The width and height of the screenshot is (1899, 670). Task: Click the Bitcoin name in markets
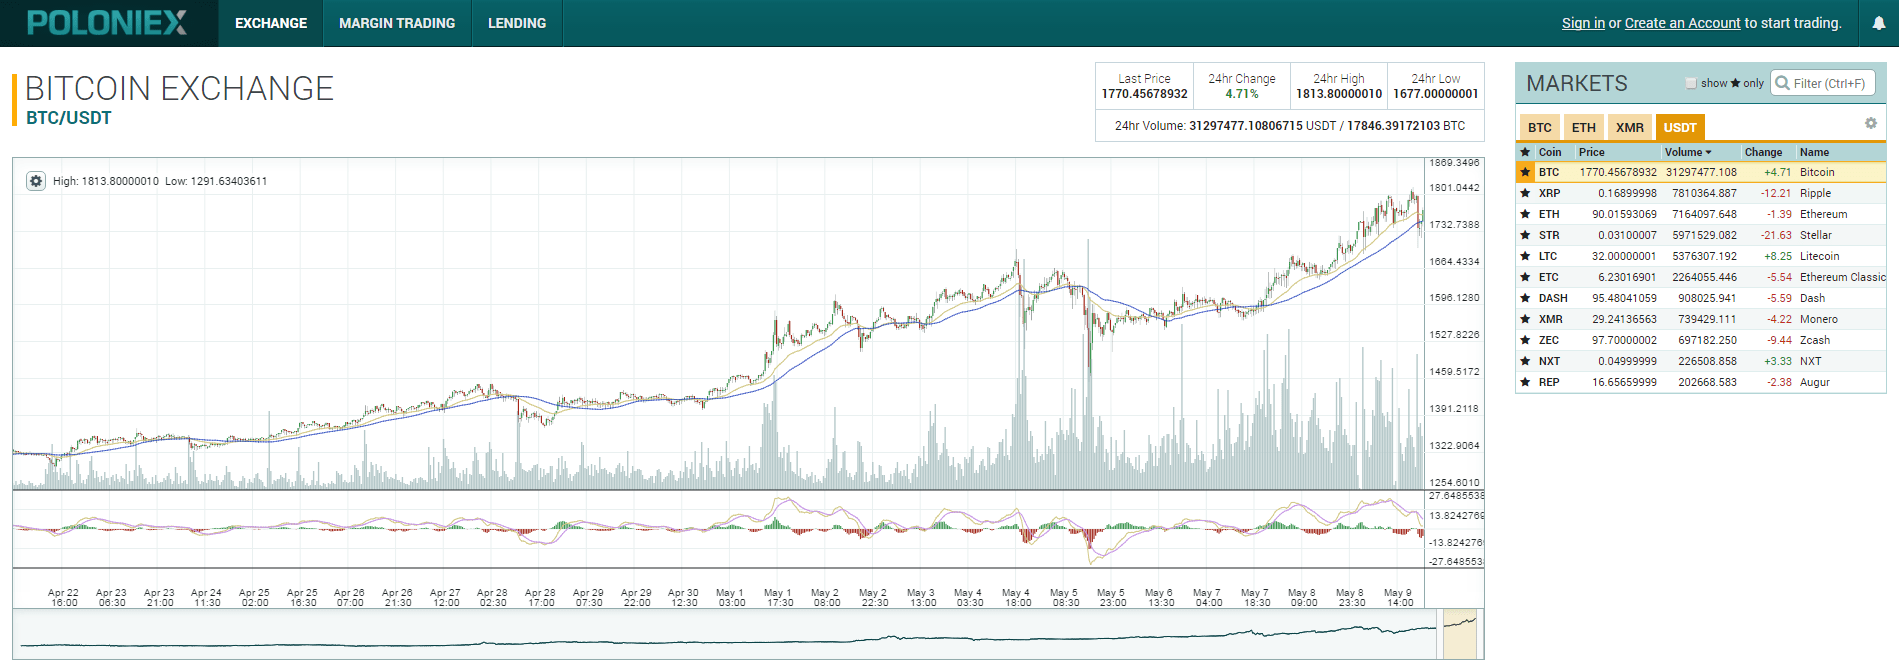tap(1817, 172)
